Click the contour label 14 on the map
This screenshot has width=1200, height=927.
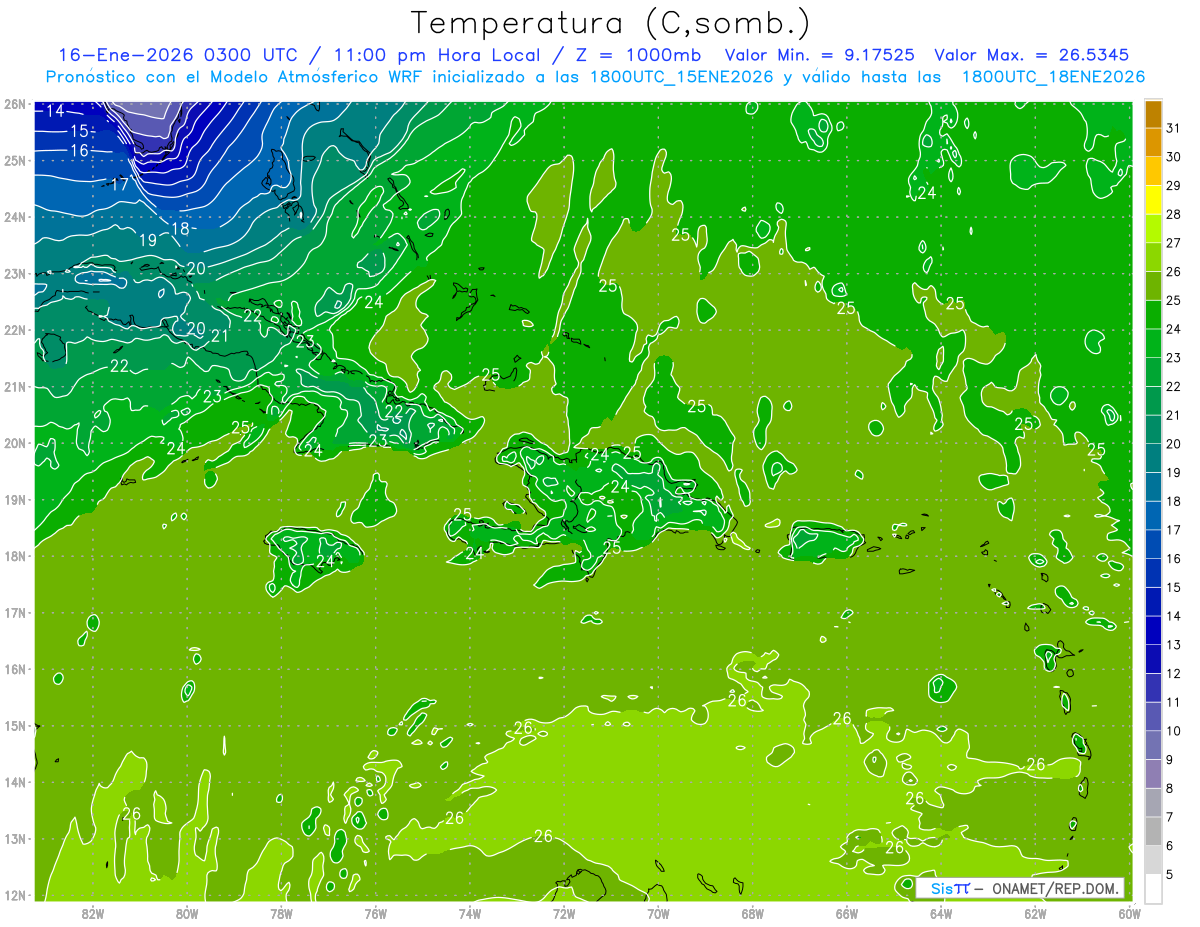pyautogui.click(x=55, y=110)
